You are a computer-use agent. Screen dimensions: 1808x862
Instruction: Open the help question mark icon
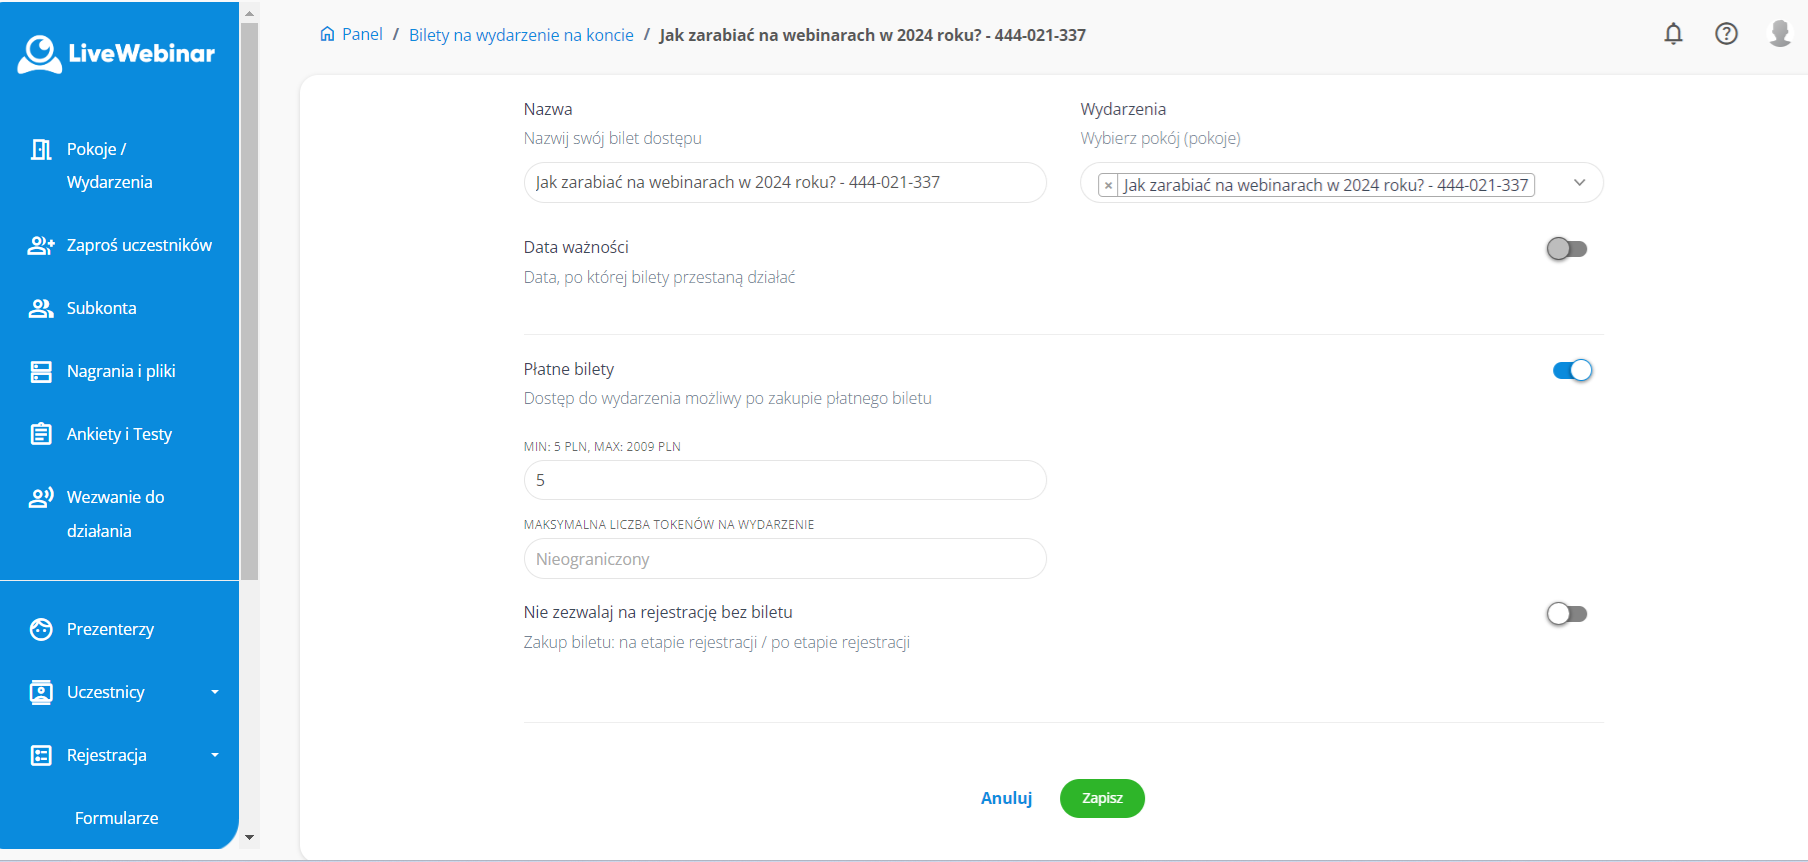pos(1726,34)
